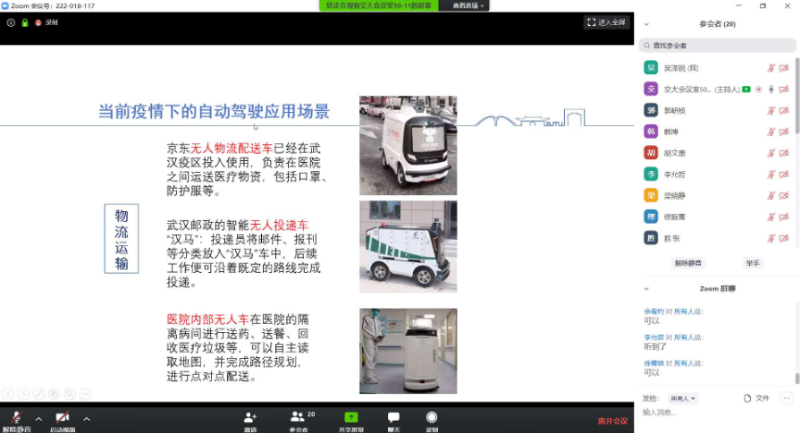Click the JD delivery vehicle photo
Image resolution: width=800 pixels, height=433 pixels.
point(408,145)
